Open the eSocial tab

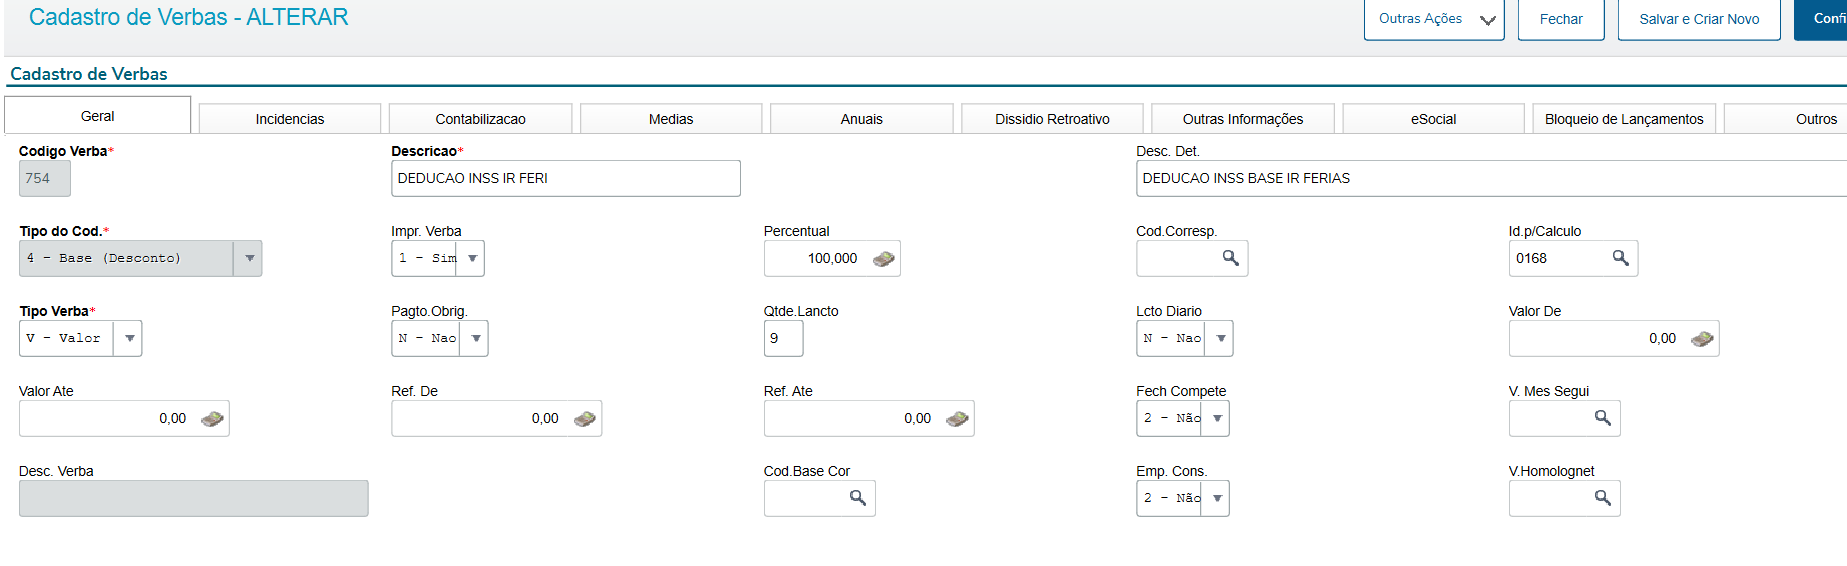[x=1433, y=119]
